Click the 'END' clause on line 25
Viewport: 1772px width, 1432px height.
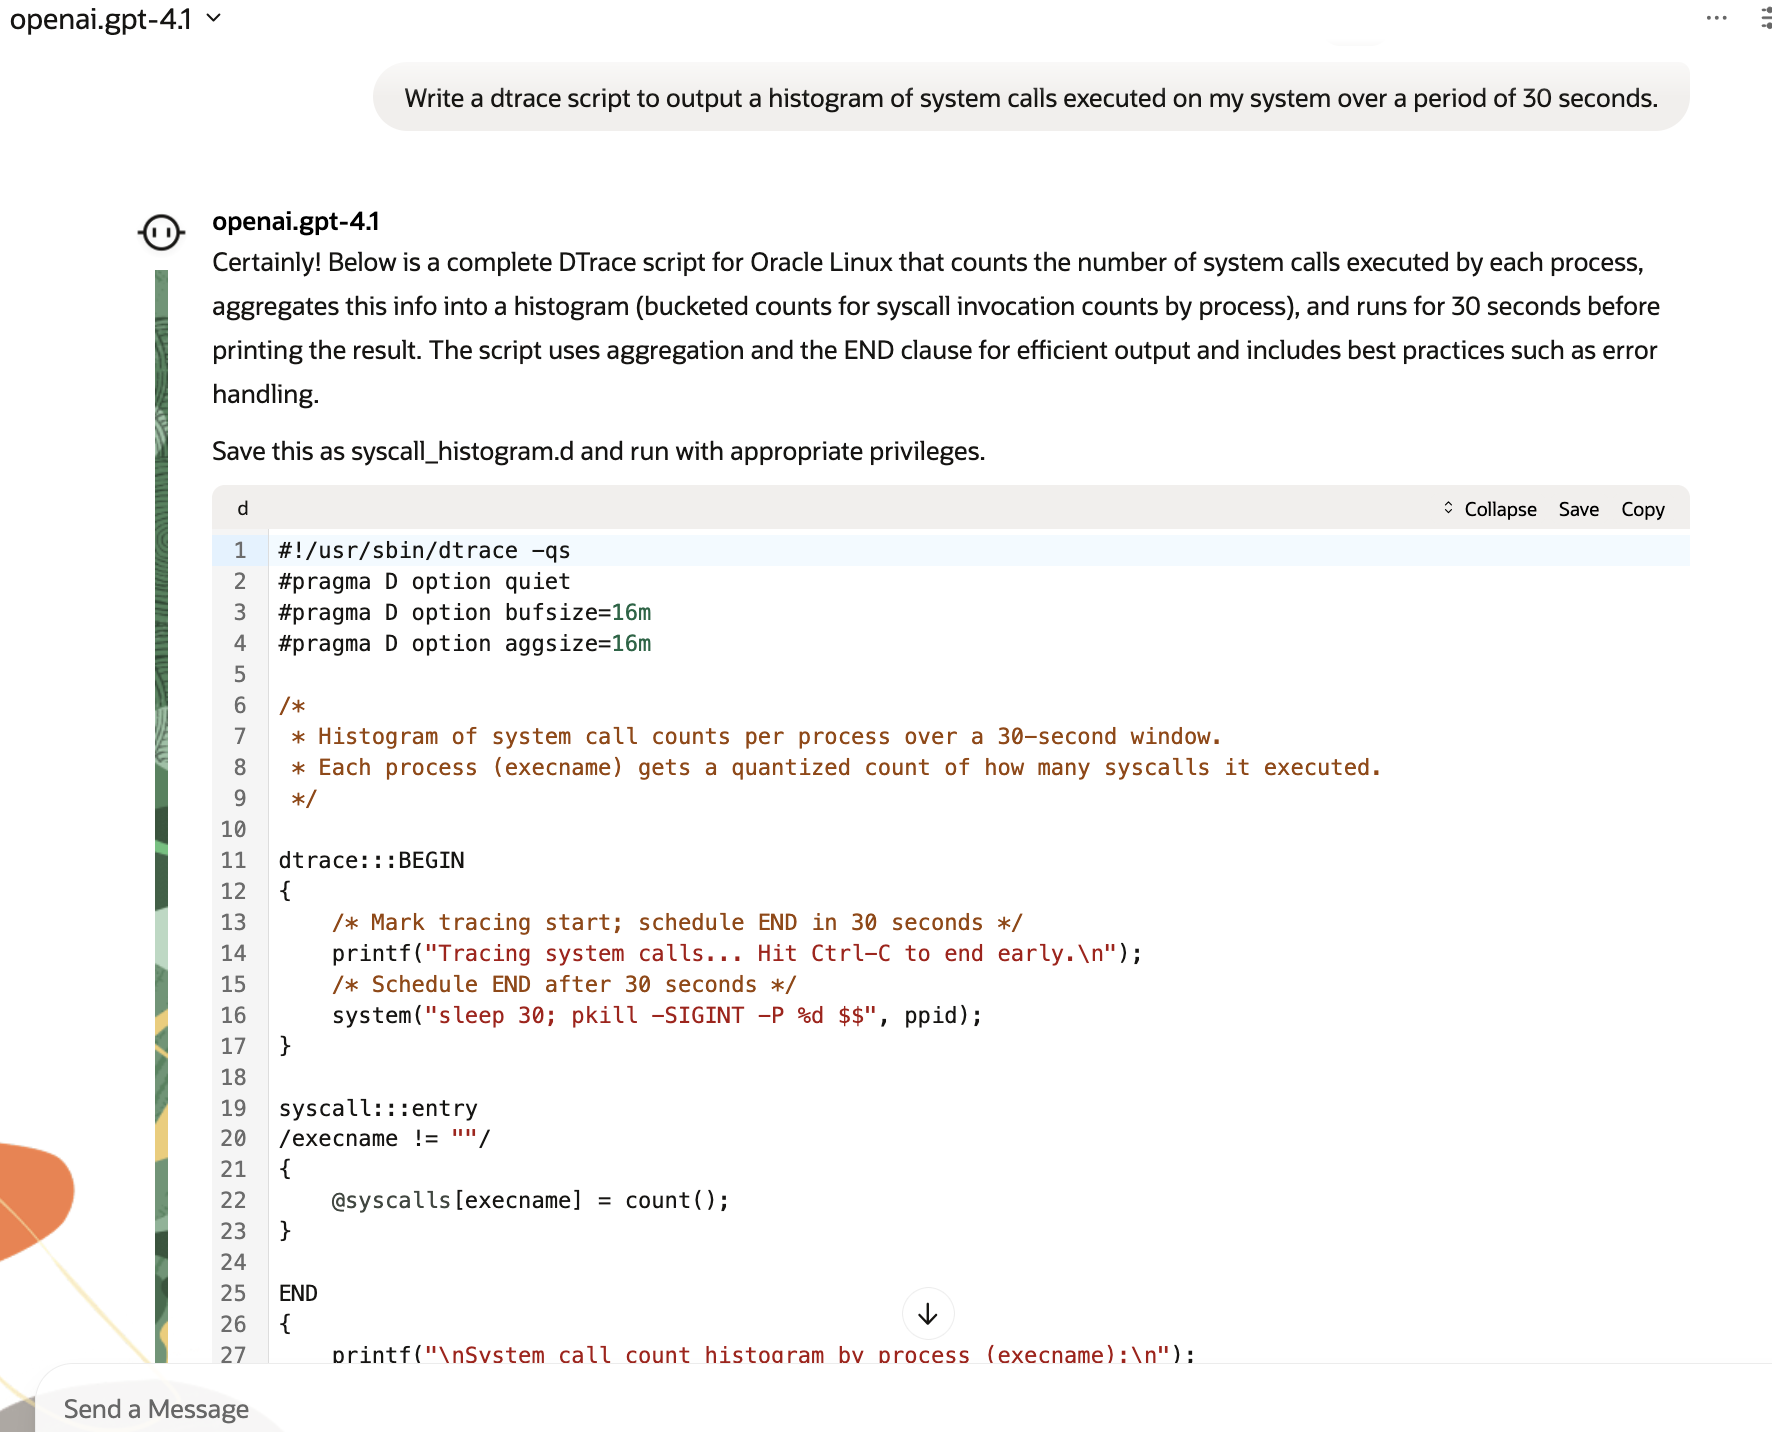(x=298, y=1294)
